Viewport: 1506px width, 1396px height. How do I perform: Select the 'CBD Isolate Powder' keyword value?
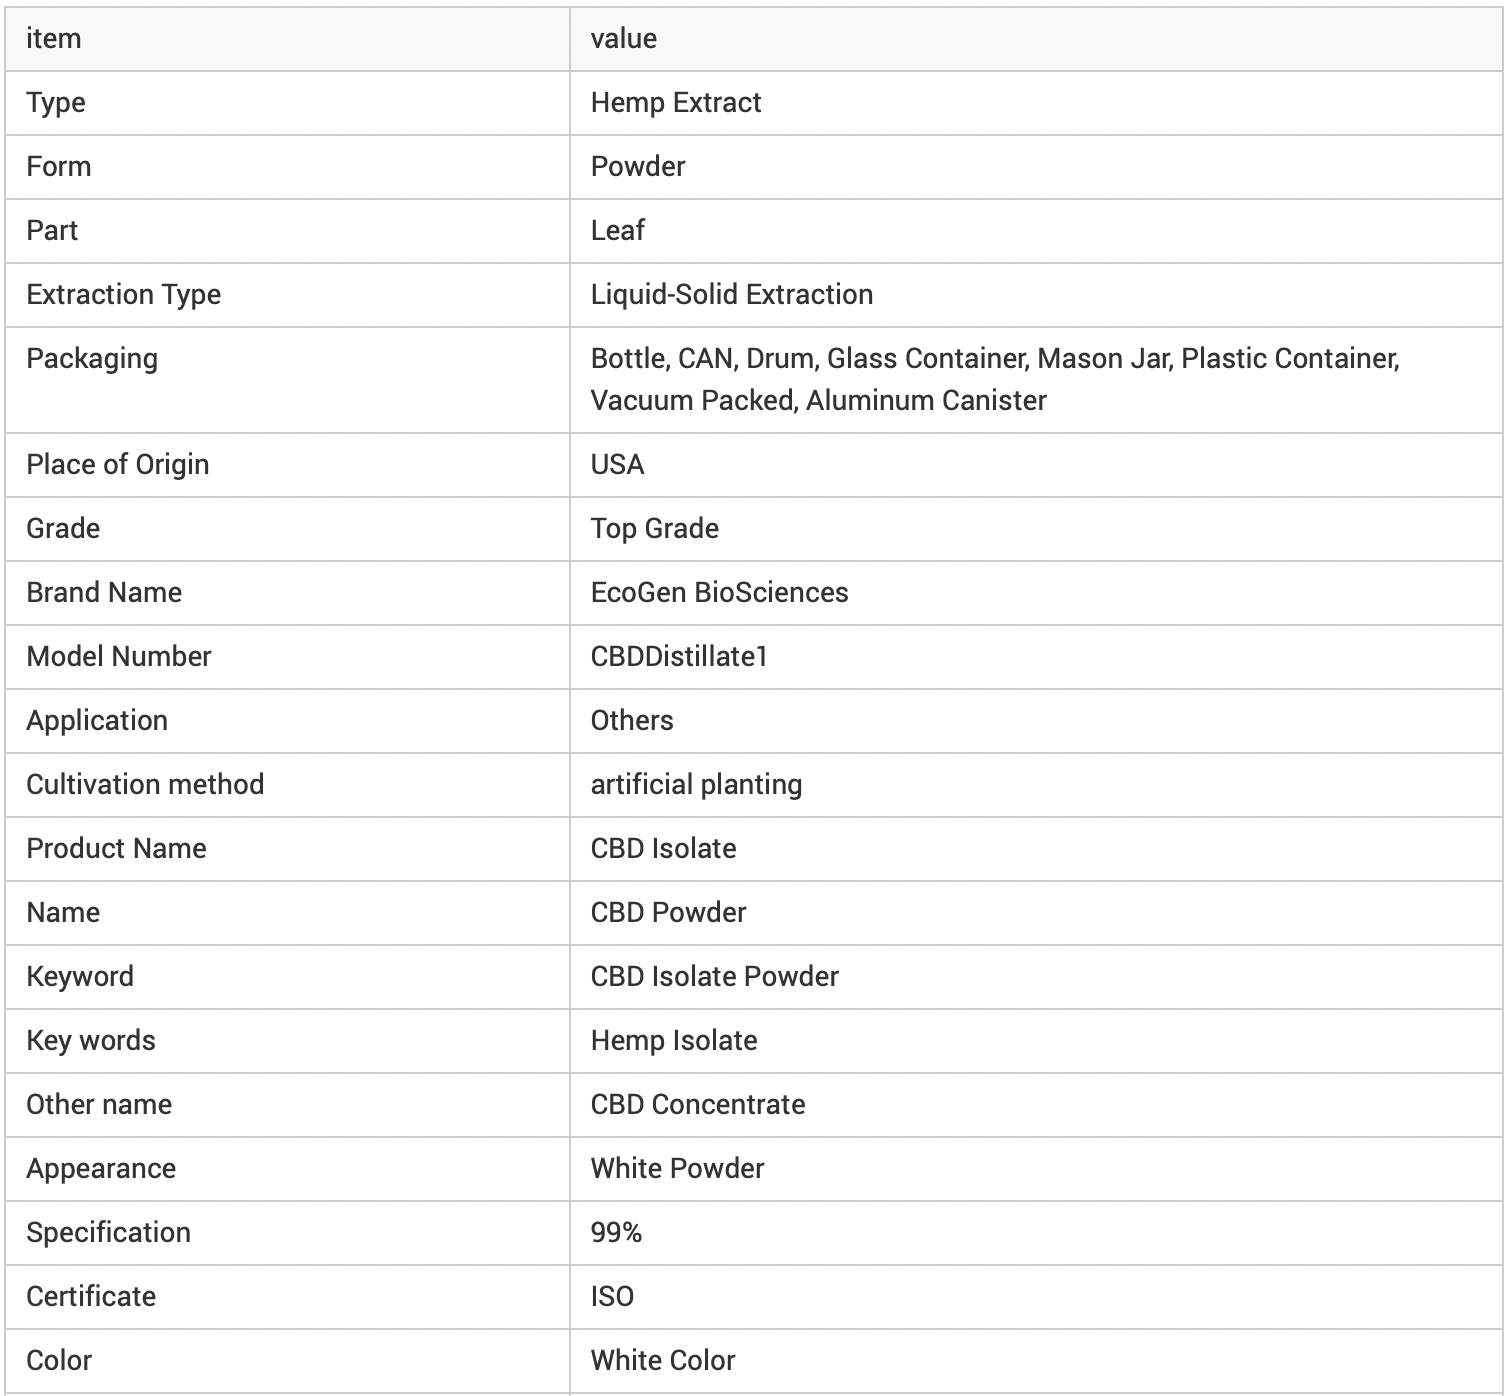715,977
